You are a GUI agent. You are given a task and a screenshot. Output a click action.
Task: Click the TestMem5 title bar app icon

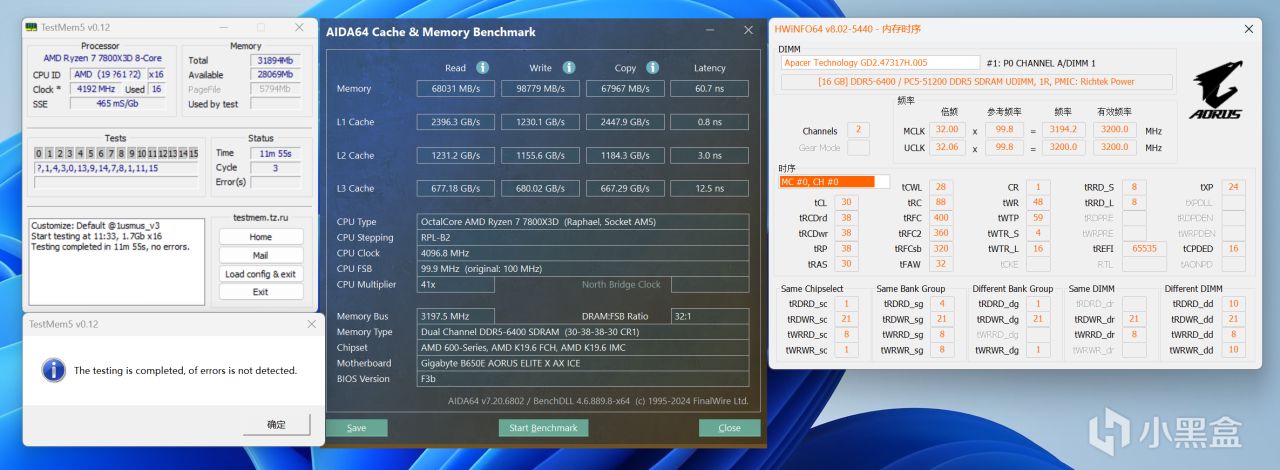coord(33,28)
